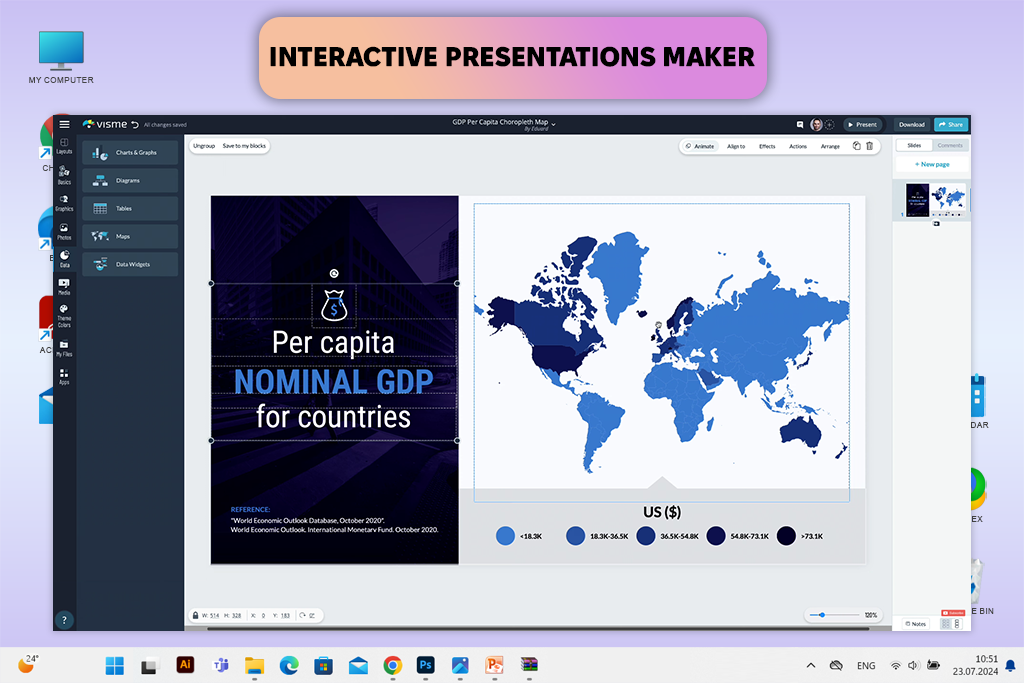The width and height of the screenshot is (1024, 683).
Task: Open the Layouts sidebar panel
Action: [64, 146]
